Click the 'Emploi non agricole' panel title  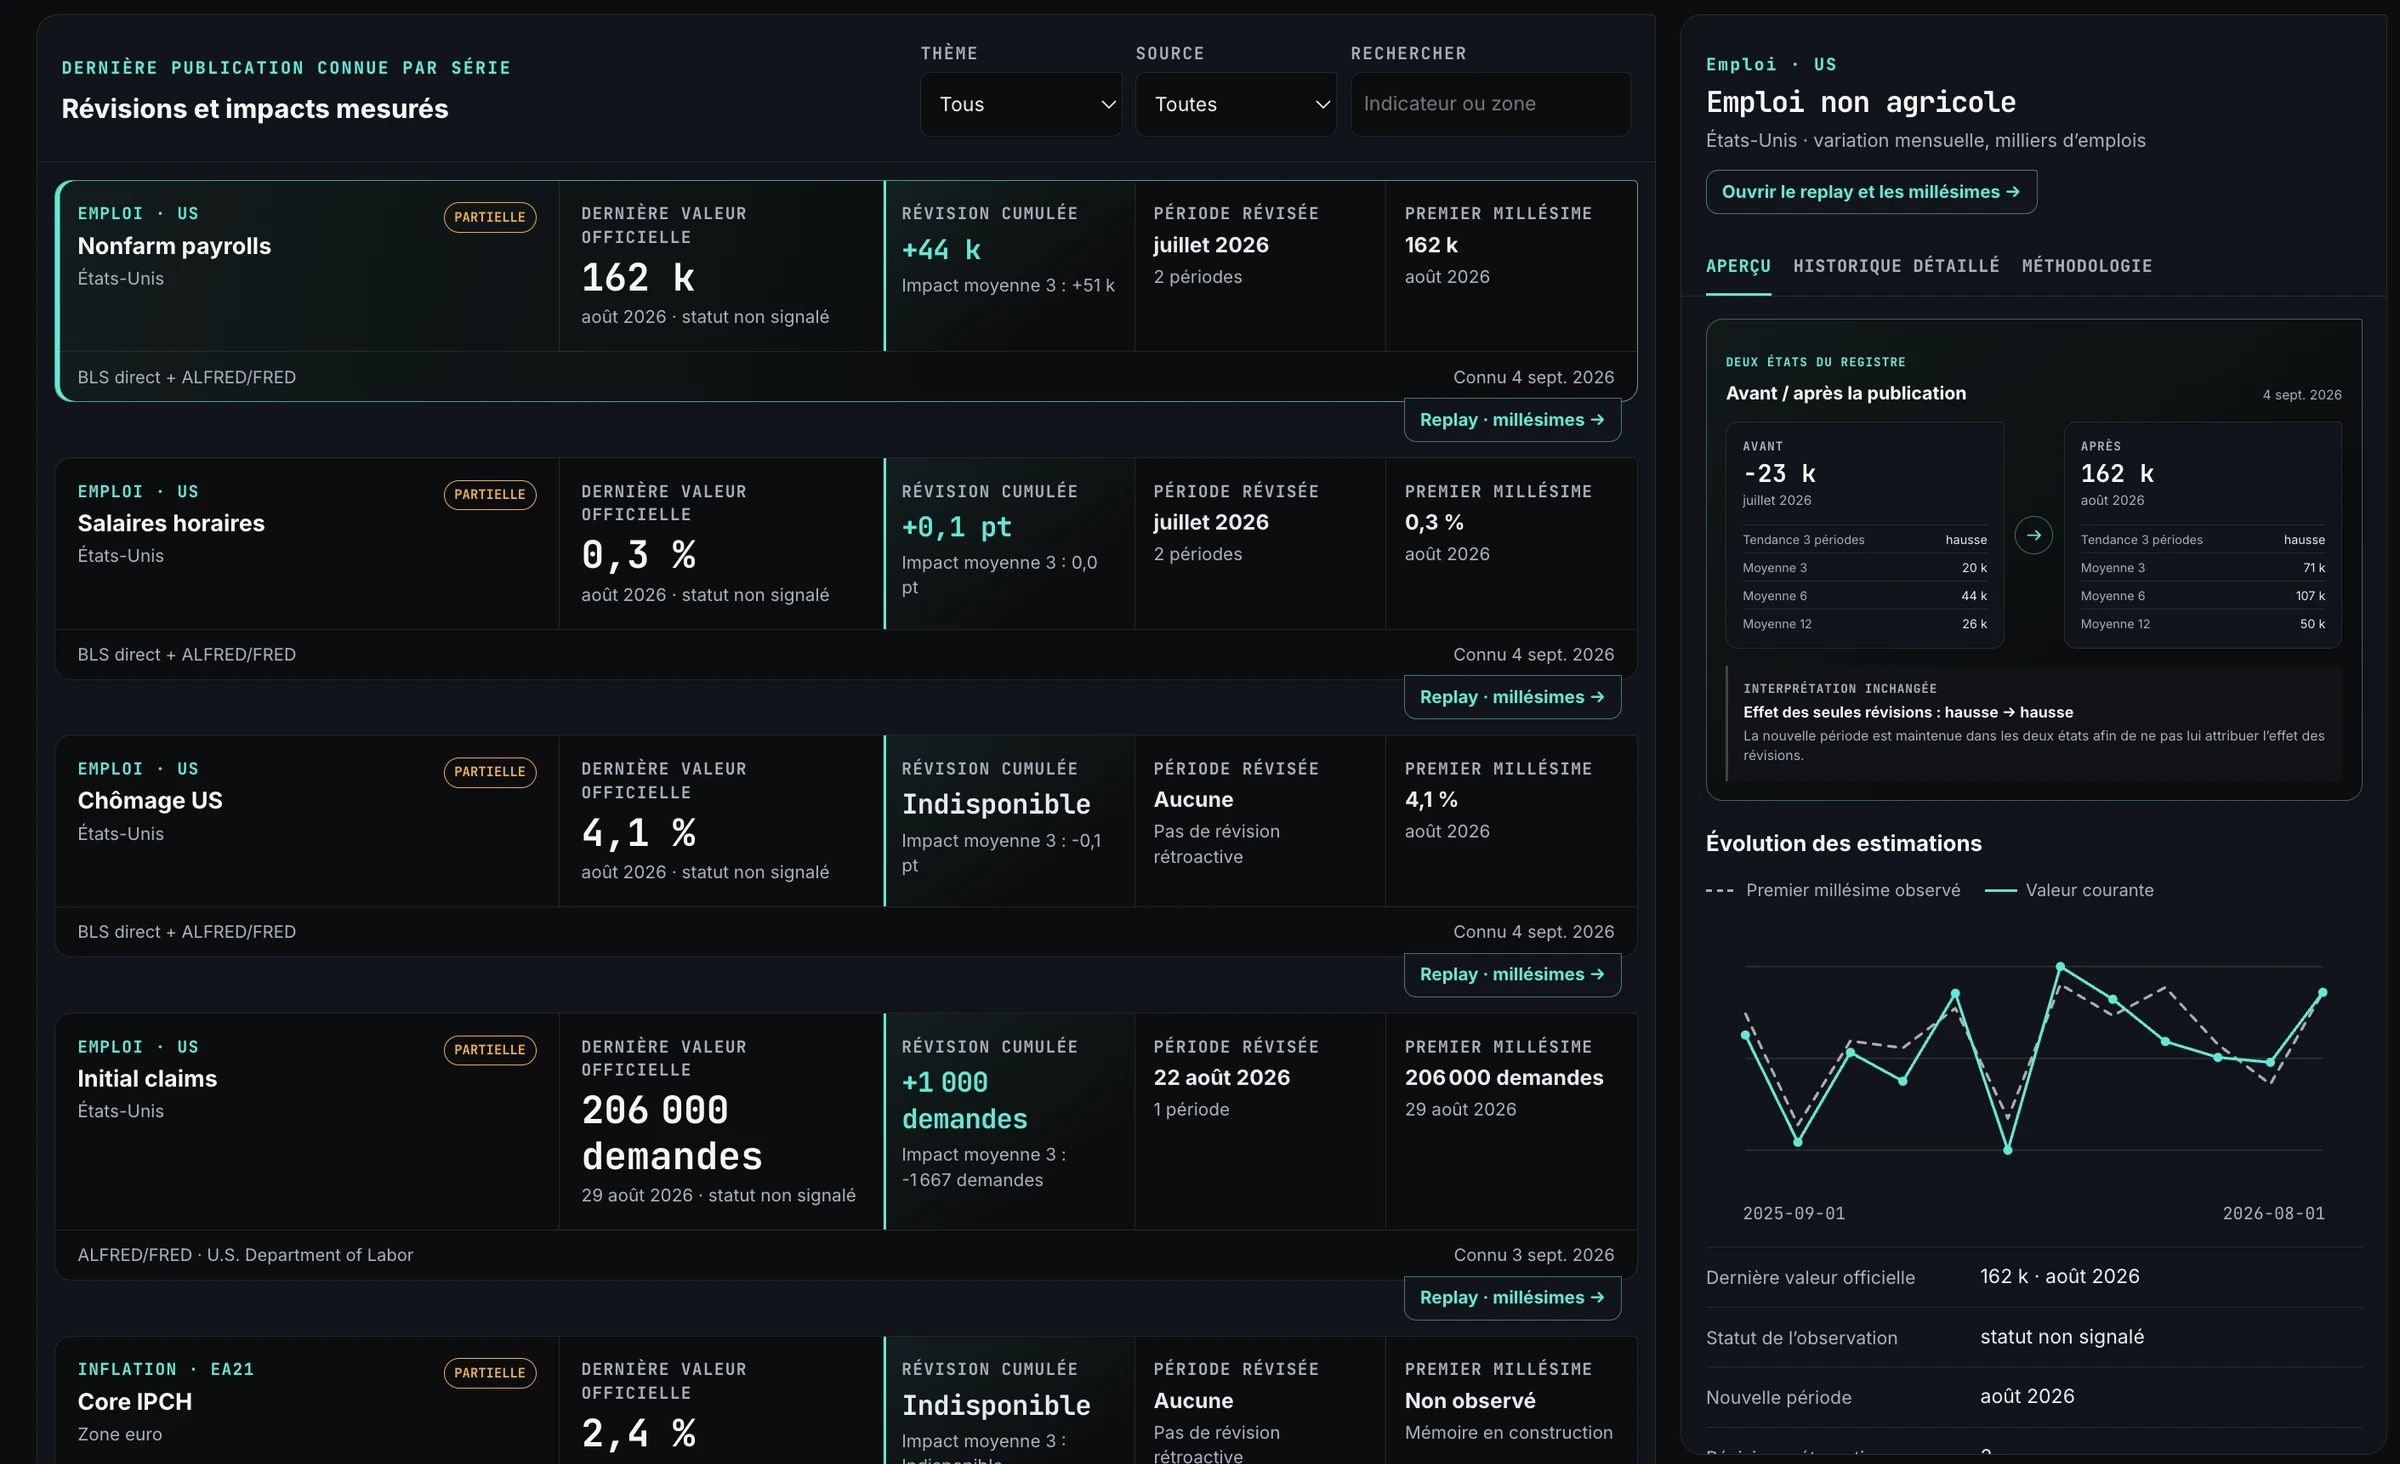tap(1861, 102)
